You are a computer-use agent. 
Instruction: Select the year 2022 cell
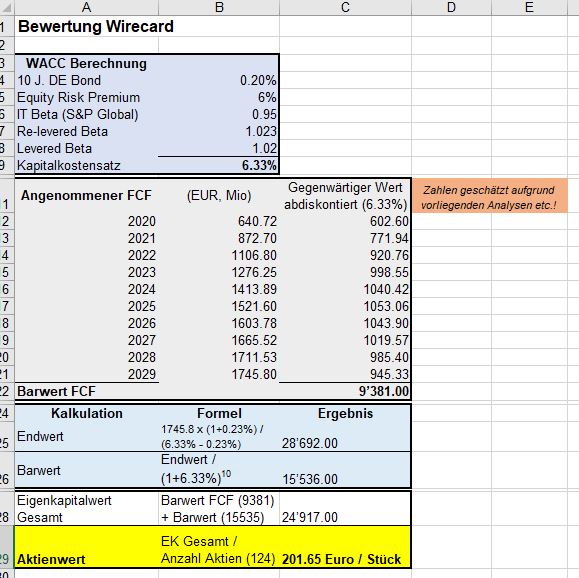(86, 256)
